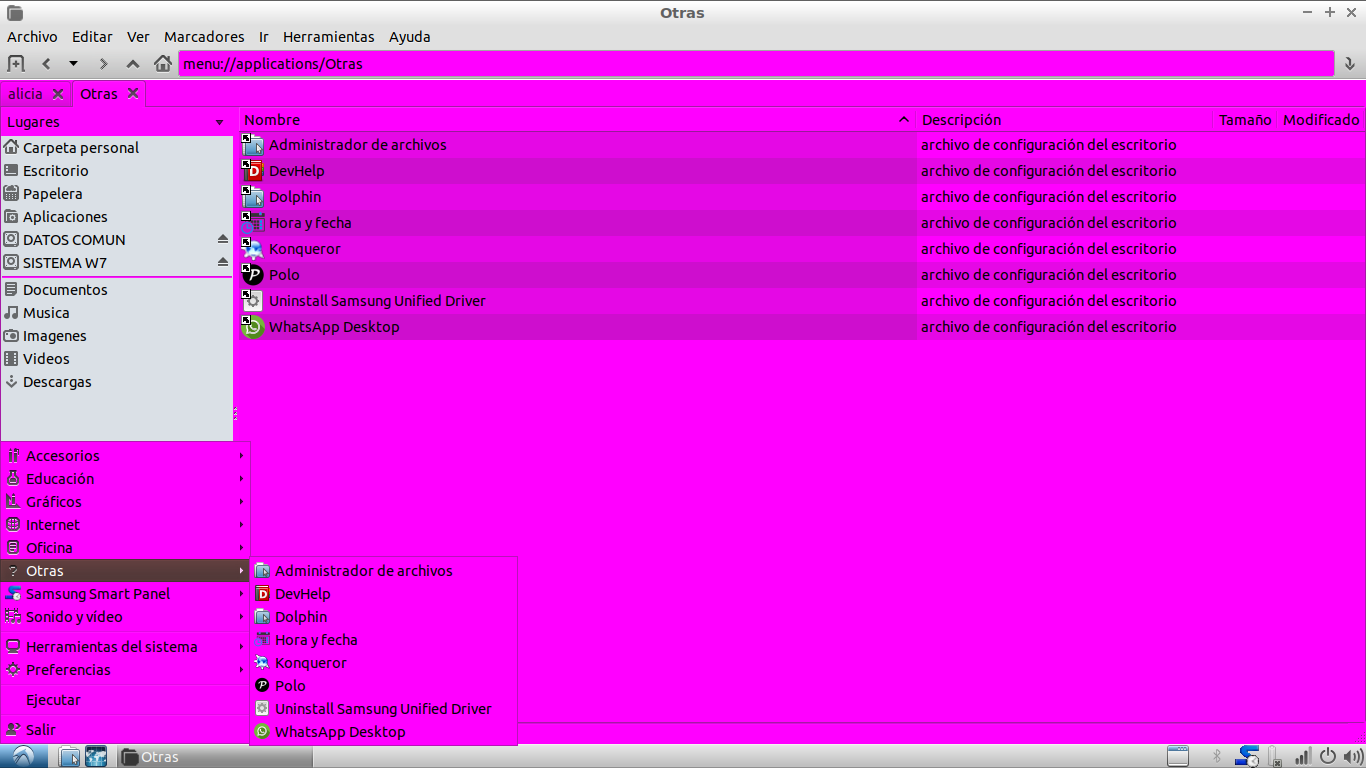Expand the Sonido y vídeo category
Screen dimensions: 1366x768
pyautogui.click(x=125, y=617)
